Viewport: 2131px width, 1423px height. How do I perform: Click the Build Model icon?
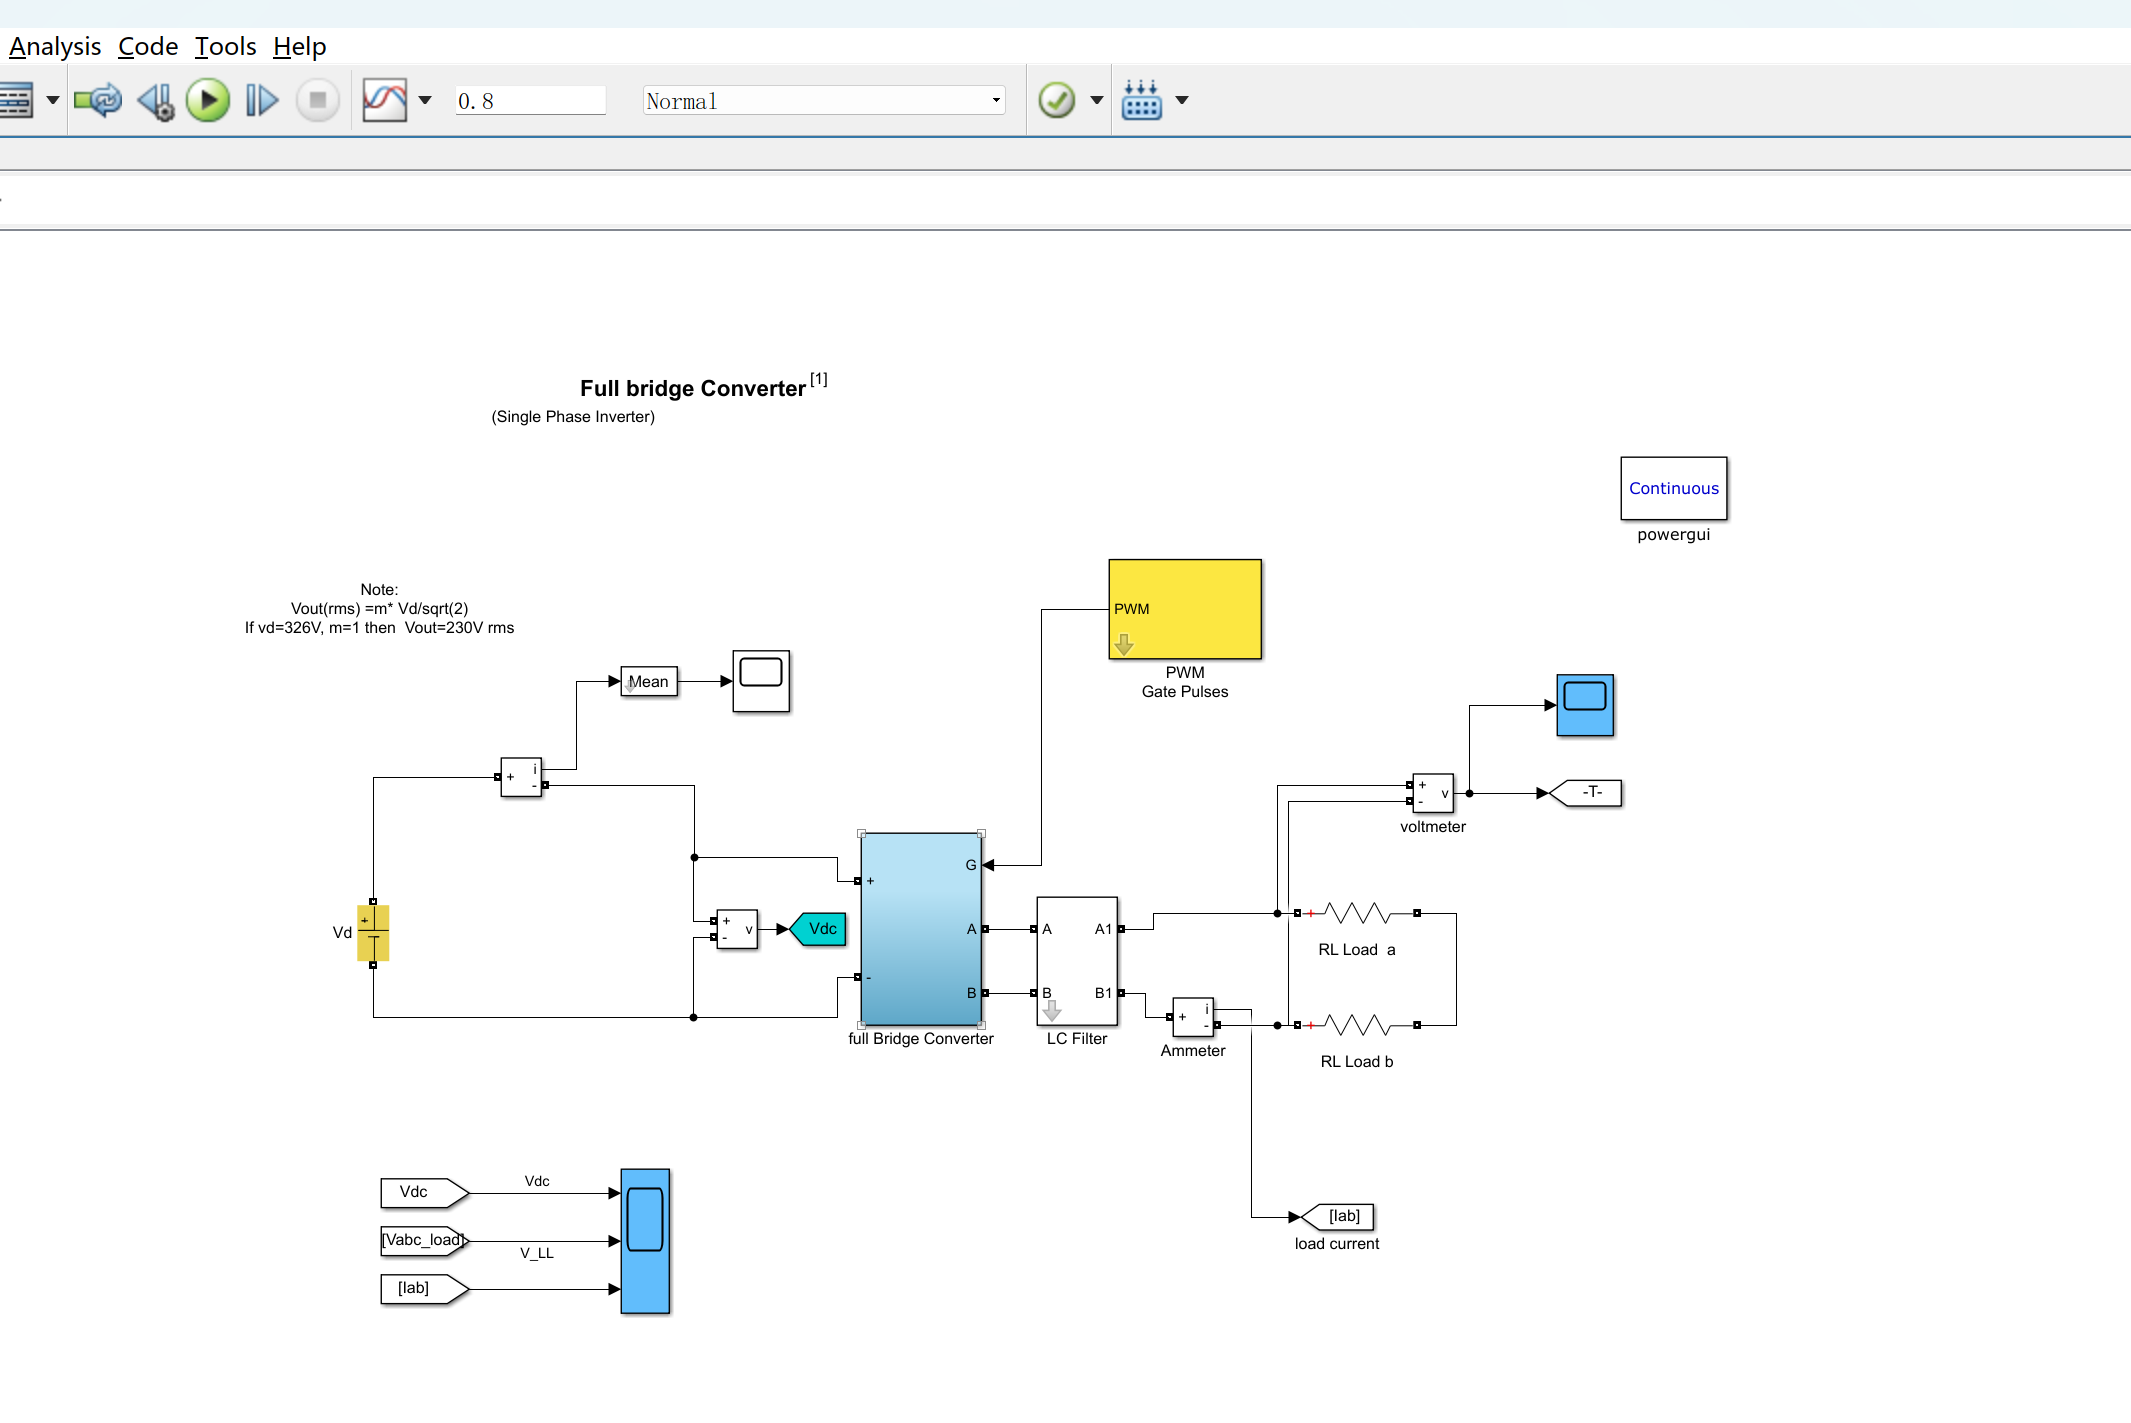[1141, 100]
